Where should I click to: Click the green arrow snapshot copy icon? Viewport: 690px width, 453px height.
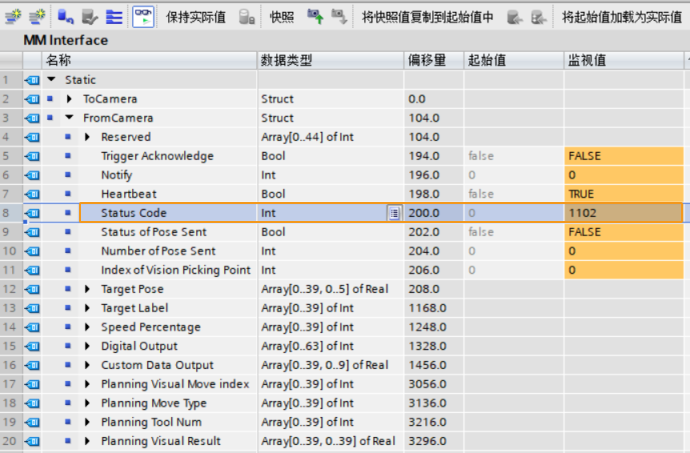[315, 17]
